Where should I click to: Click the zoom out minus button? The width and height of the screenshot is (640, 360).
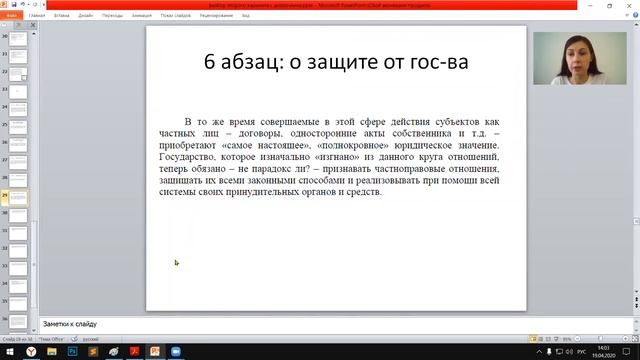577,339
